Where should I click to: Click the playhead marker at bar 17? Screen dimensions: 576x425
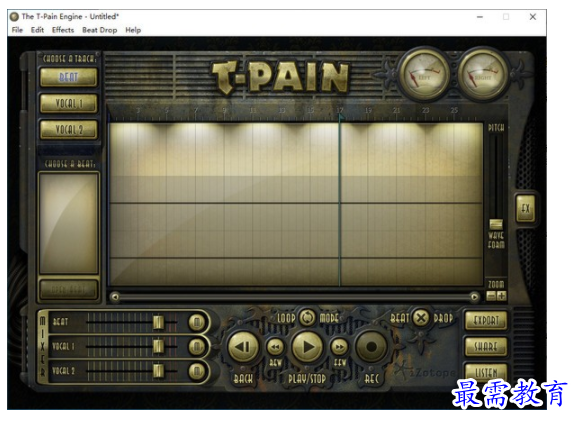pos(341,117)
